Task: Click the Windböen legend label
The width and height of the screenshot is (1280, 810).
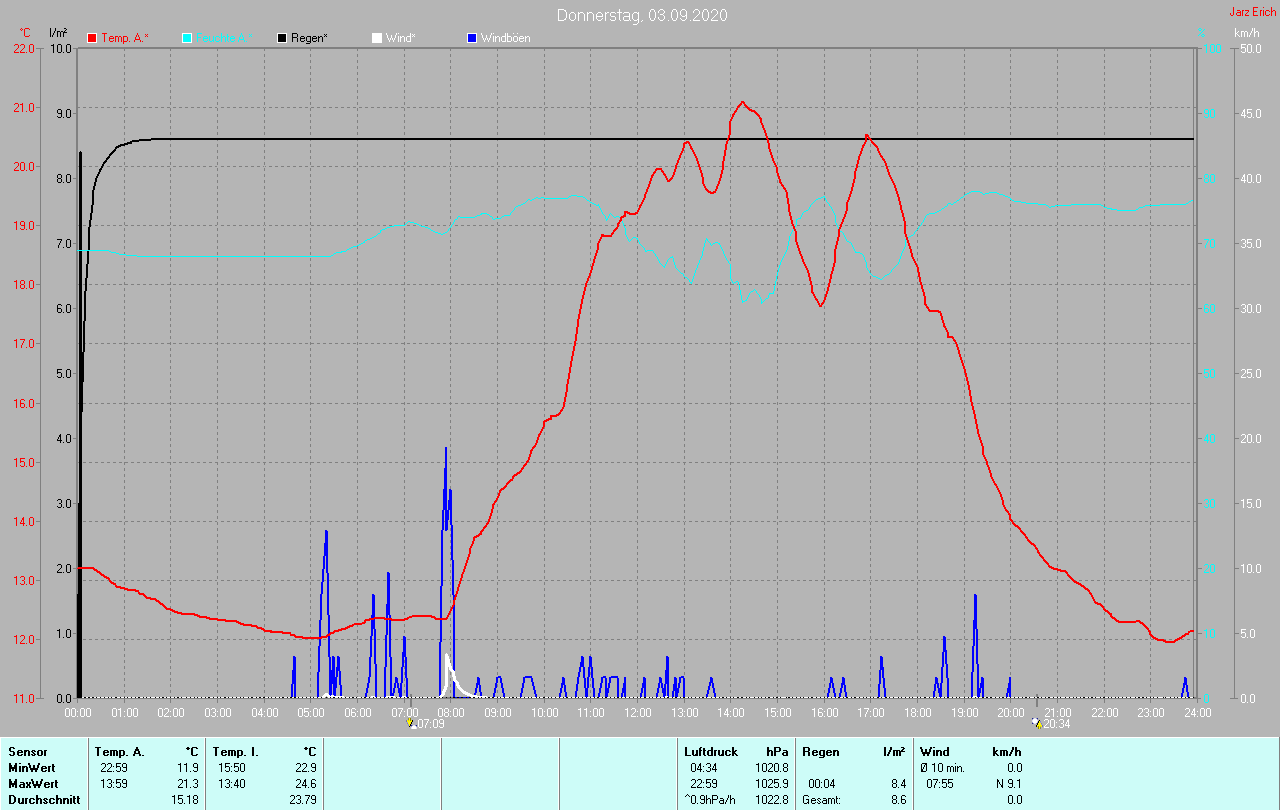Action: tap(506, 38)
